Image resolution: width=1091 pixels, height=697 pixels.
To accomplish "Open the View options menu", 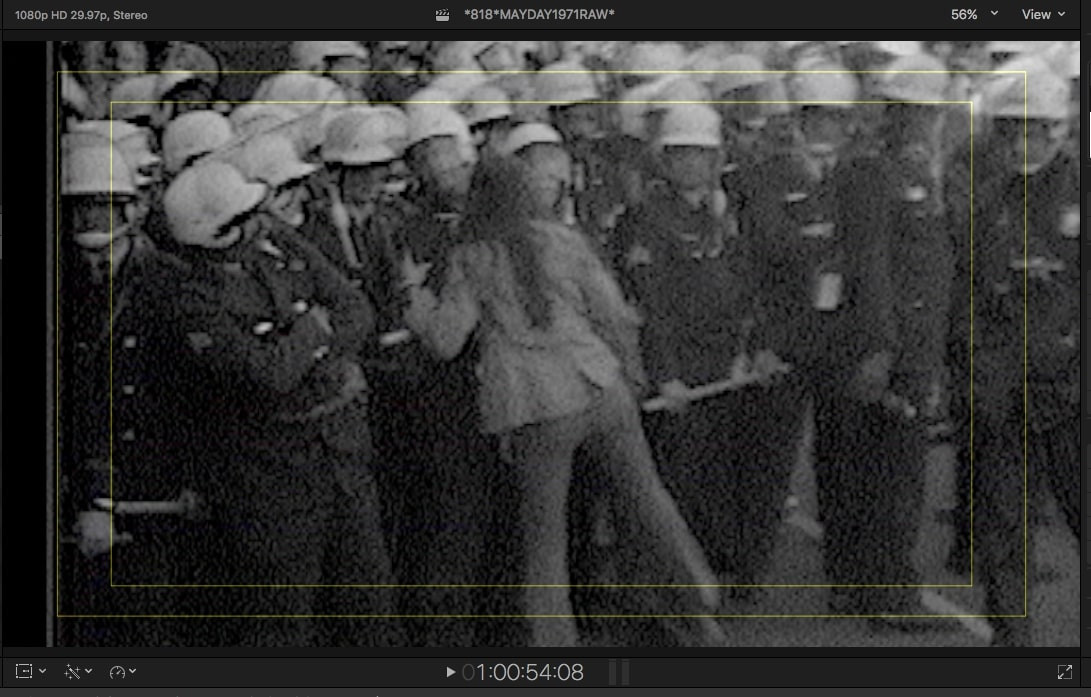I will pyautogui.click(x=1035, y=15).
